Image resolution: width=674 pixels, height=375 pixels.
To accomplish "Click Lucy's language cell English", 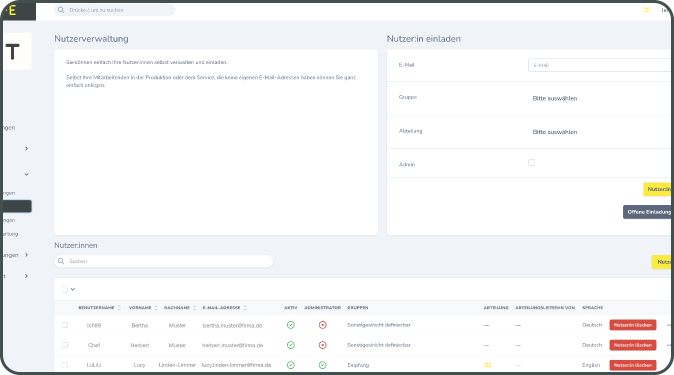I will click(591, 365).
